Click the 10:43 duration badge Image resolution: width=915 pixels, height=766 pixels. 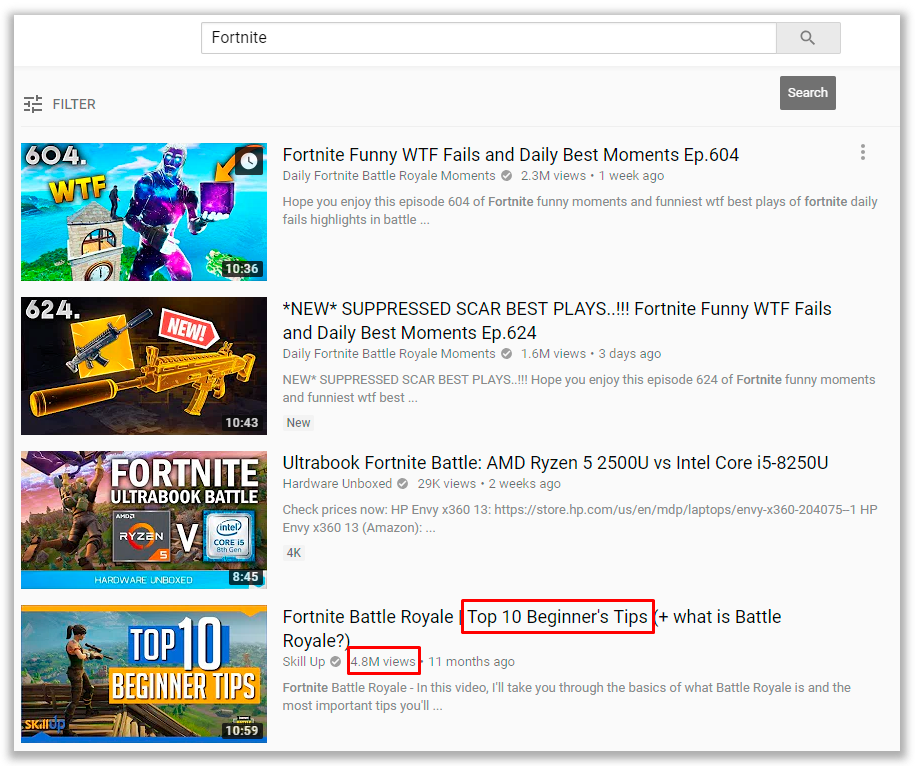242,423
